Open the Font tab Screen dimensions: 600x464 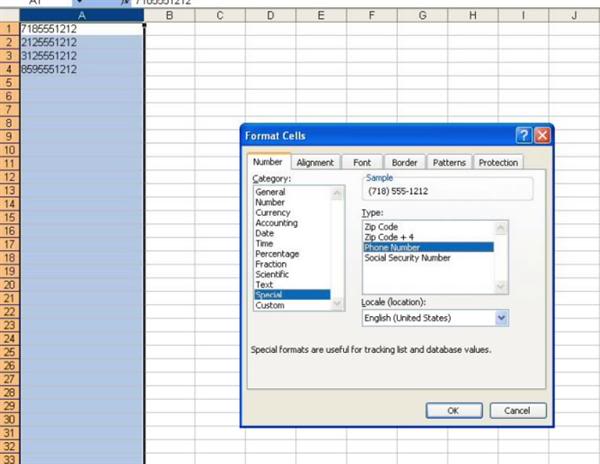coord(361,162)
